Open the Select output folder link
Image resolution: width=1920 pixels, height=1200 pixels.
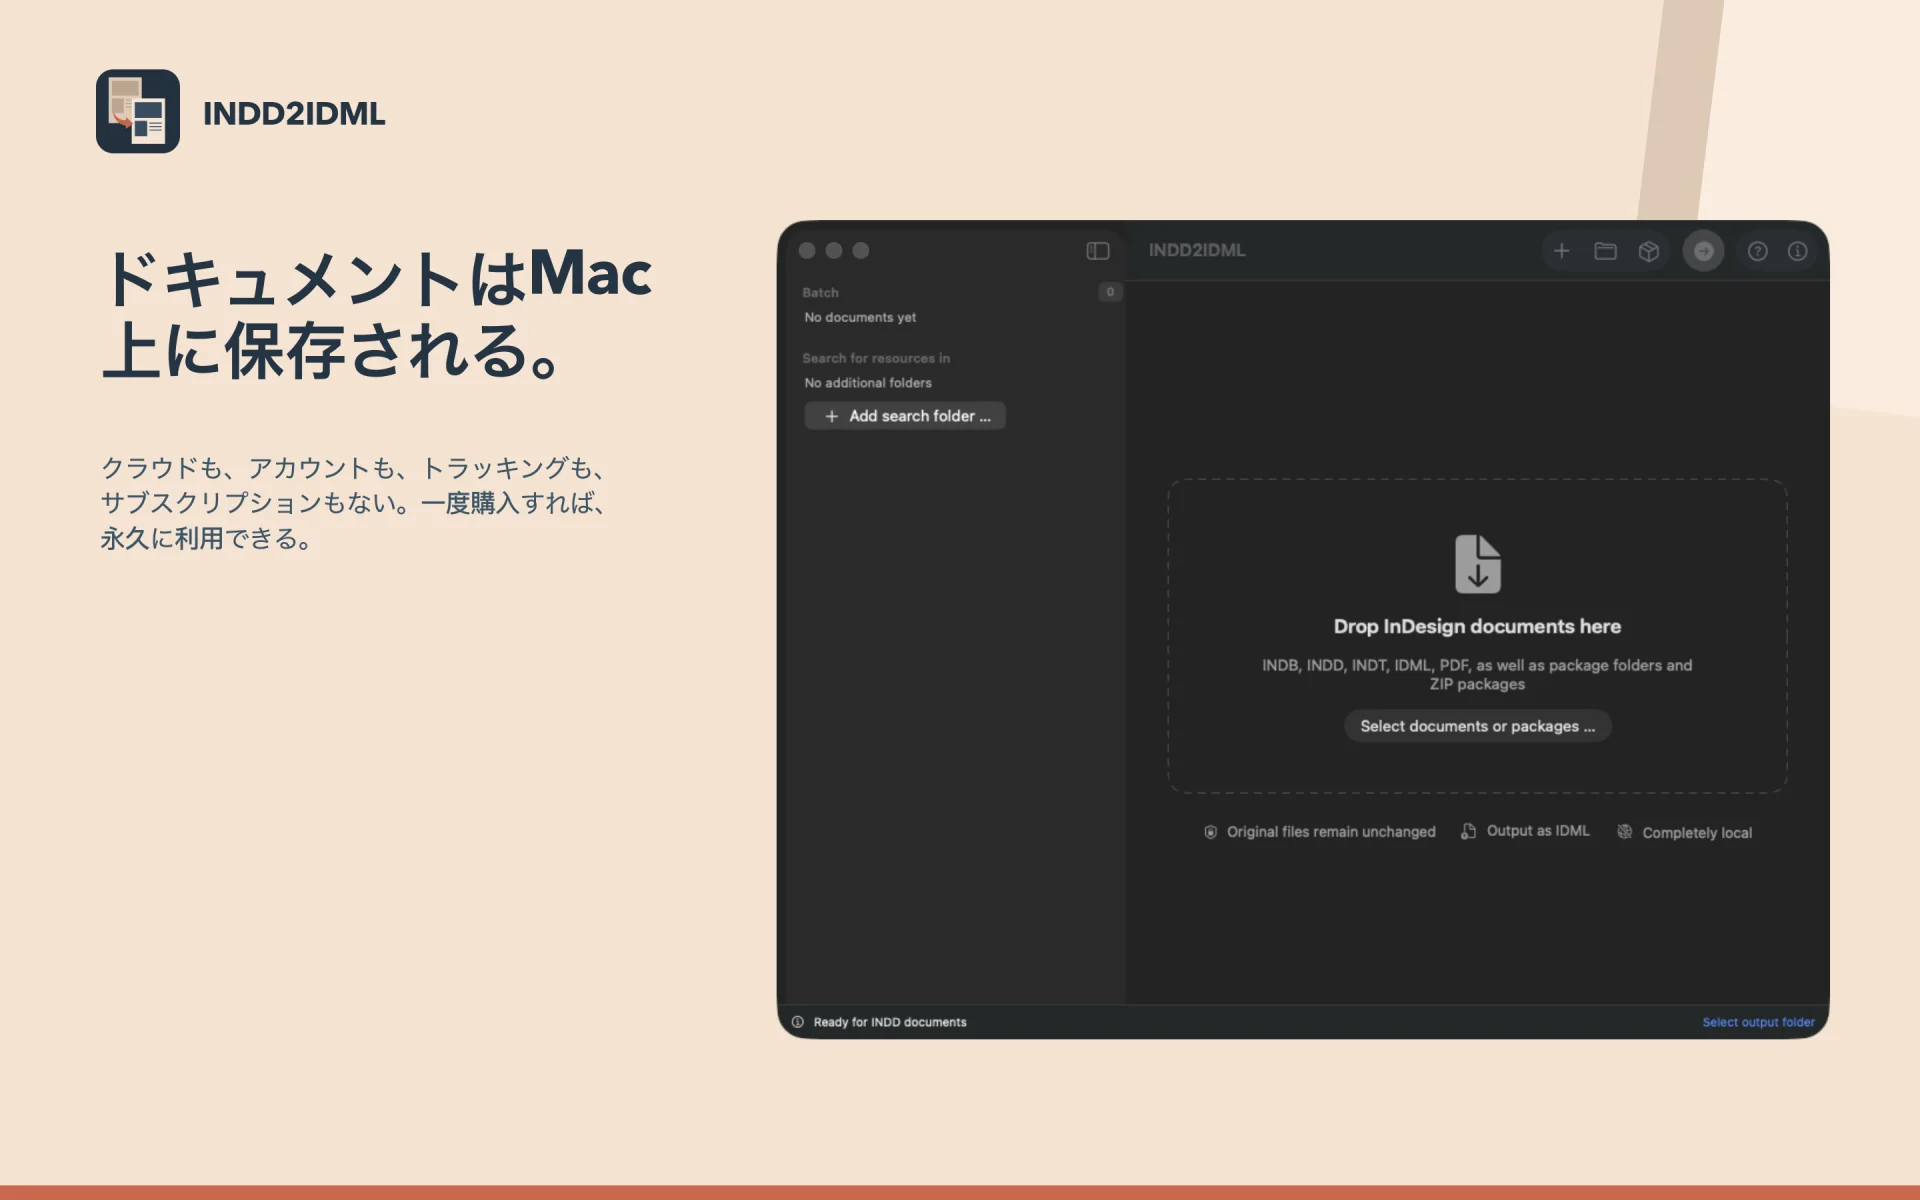tap(1758, 1022)
